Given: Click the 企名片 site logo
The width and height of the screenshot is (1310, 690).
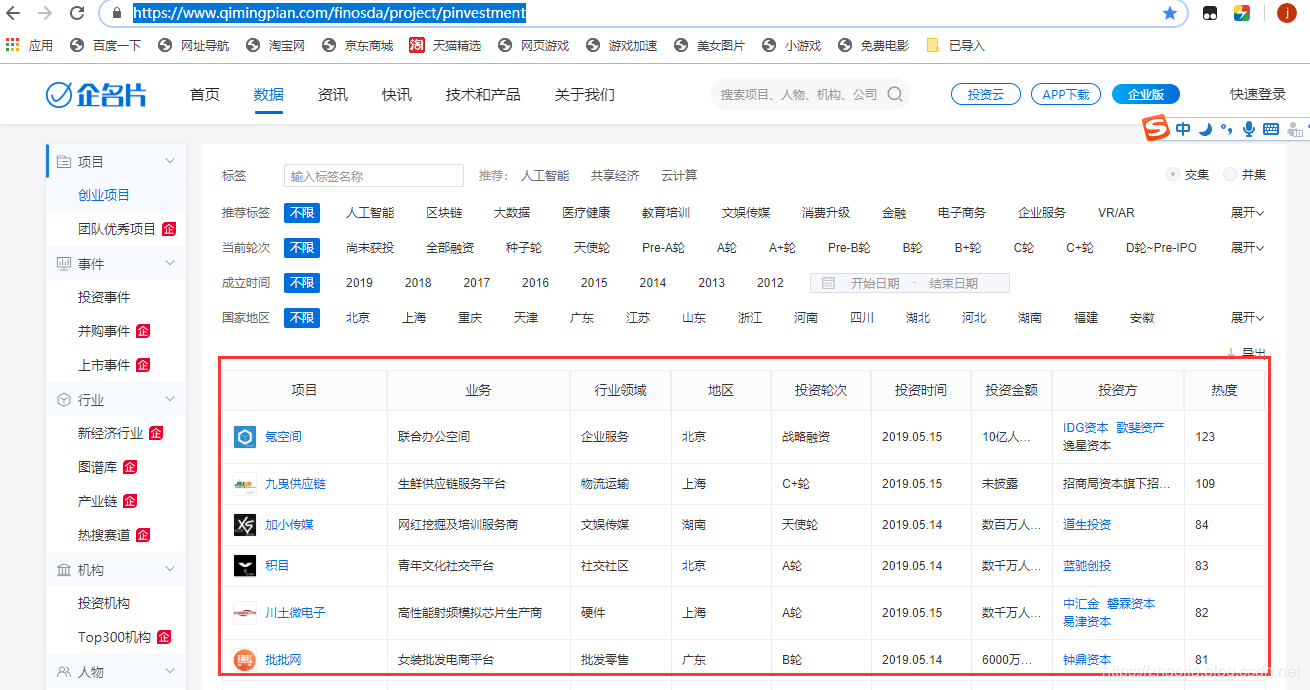Looking at the screenshot, I should pos(96,94).
